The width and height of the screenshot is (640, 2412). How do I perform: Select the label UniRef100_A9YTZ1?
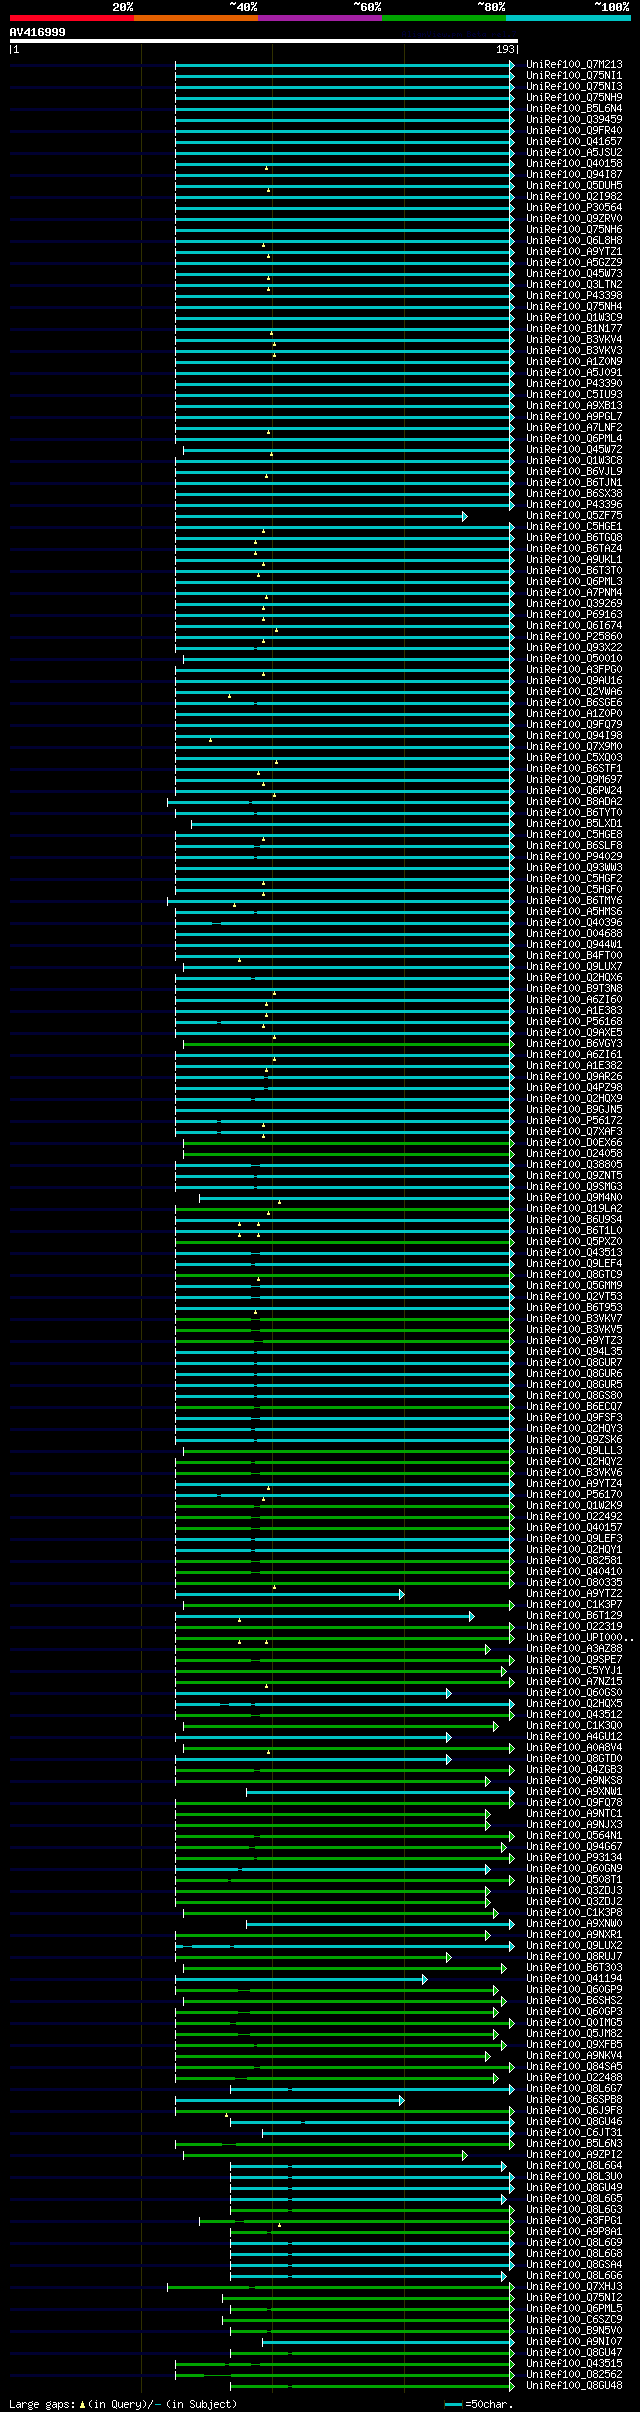(x=574, y=252)
